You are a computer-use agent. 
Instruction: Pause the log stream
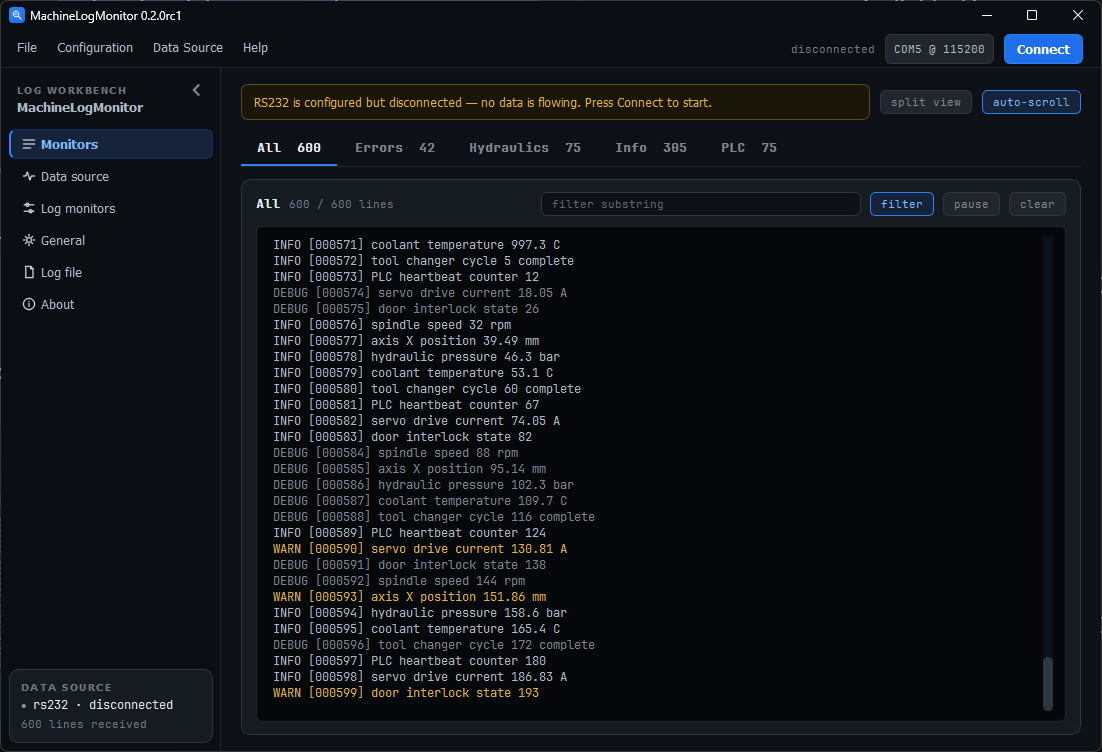coord(971,204)
